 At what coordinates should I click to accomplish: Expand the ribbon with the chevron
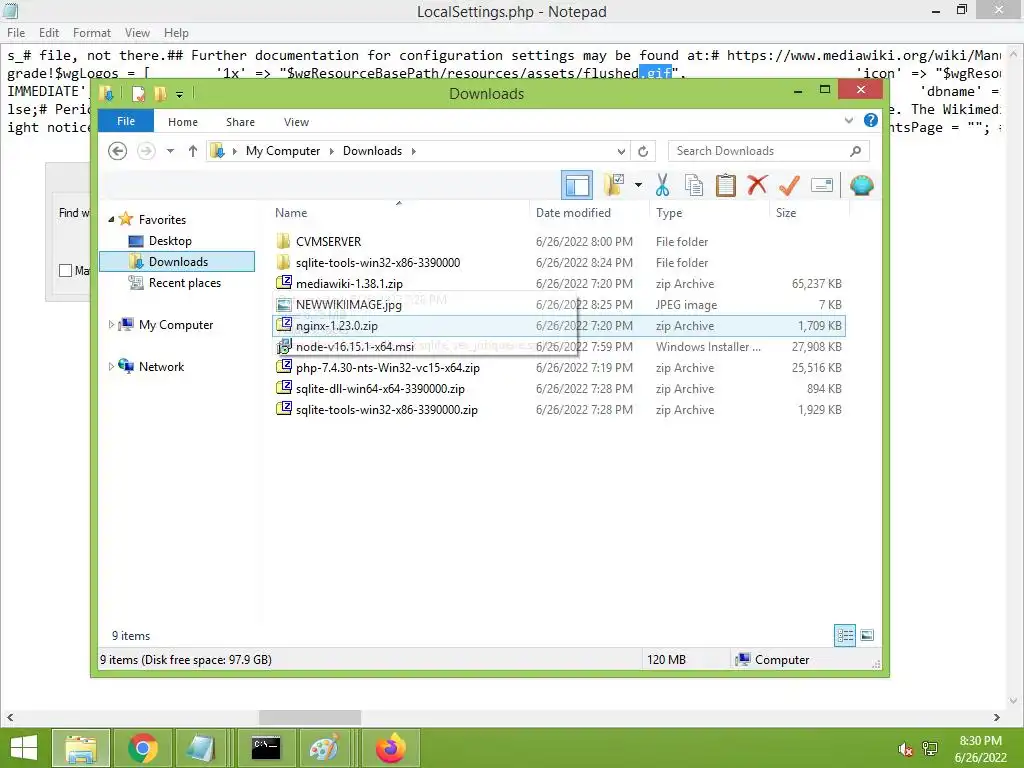click(x=848, y=120)
